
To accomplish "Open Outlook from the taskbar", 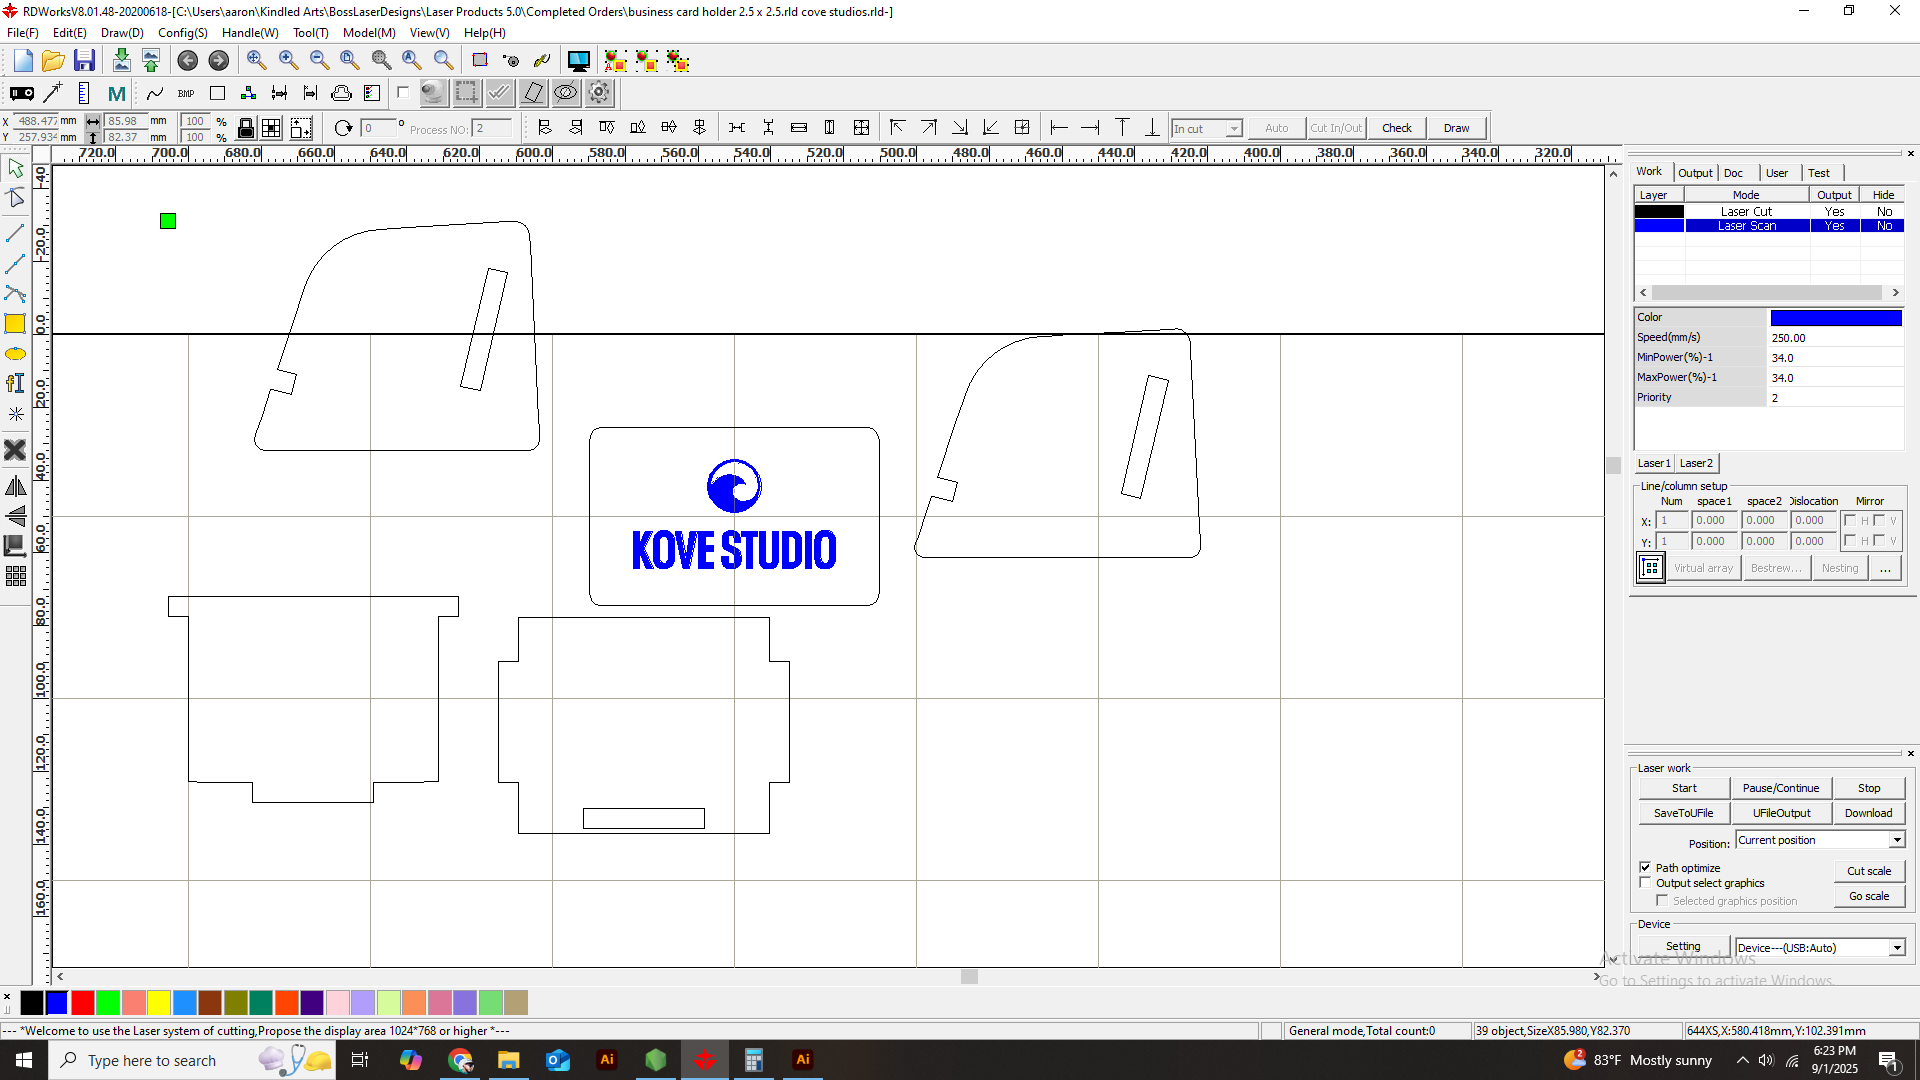I will point(558,1060).
